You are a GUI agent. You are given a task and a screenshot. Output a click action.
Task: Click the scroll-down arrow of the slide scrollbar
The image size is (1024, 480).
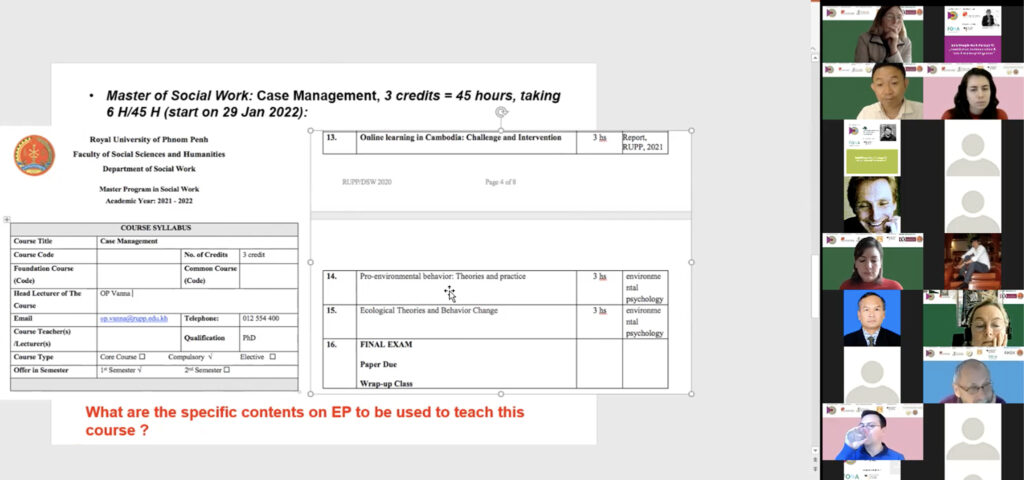click(814, 451)
